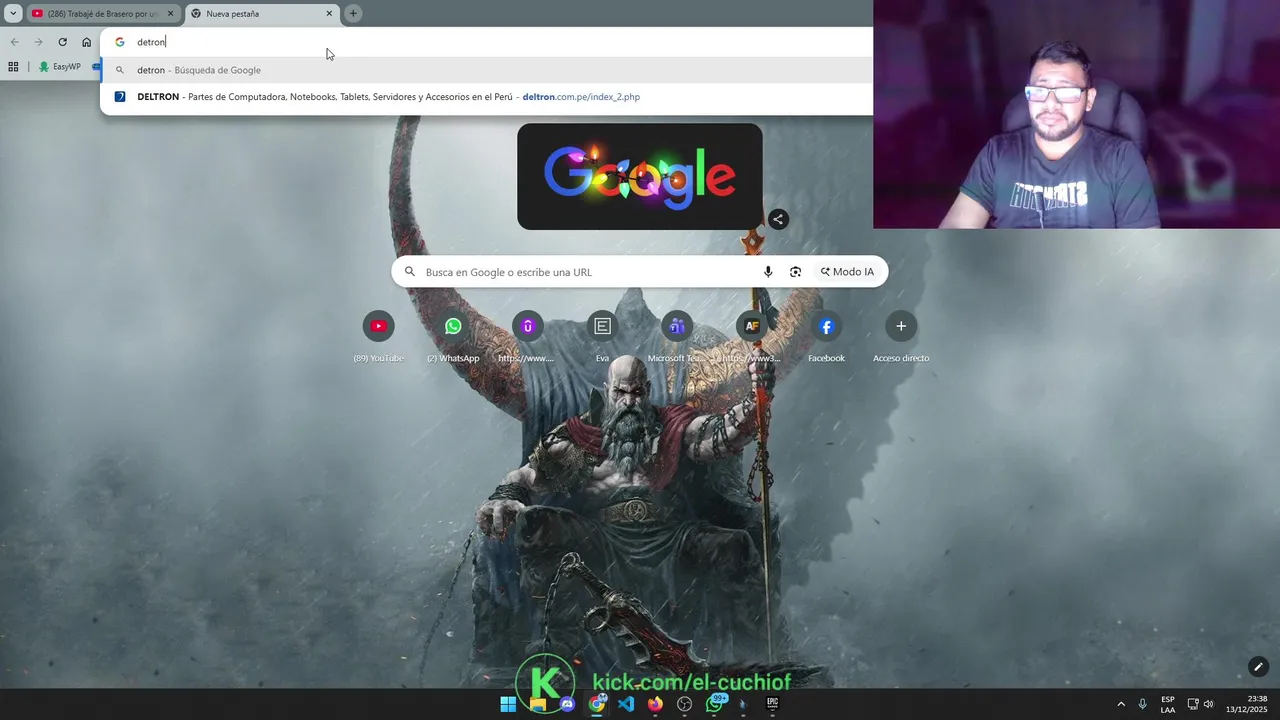Choose the DELTRON deltron.com.pe suggestion

486,97
